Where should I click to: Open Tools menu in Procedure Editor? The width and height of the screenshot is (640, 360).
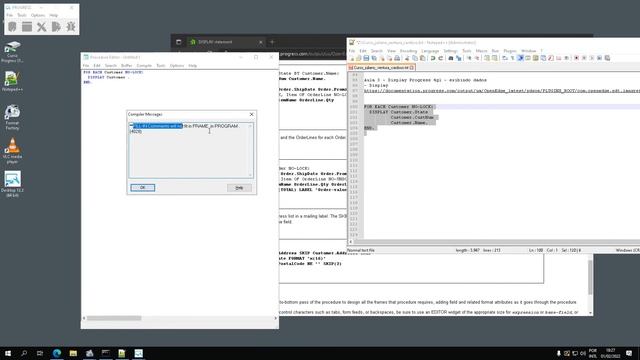click(161, 66)
